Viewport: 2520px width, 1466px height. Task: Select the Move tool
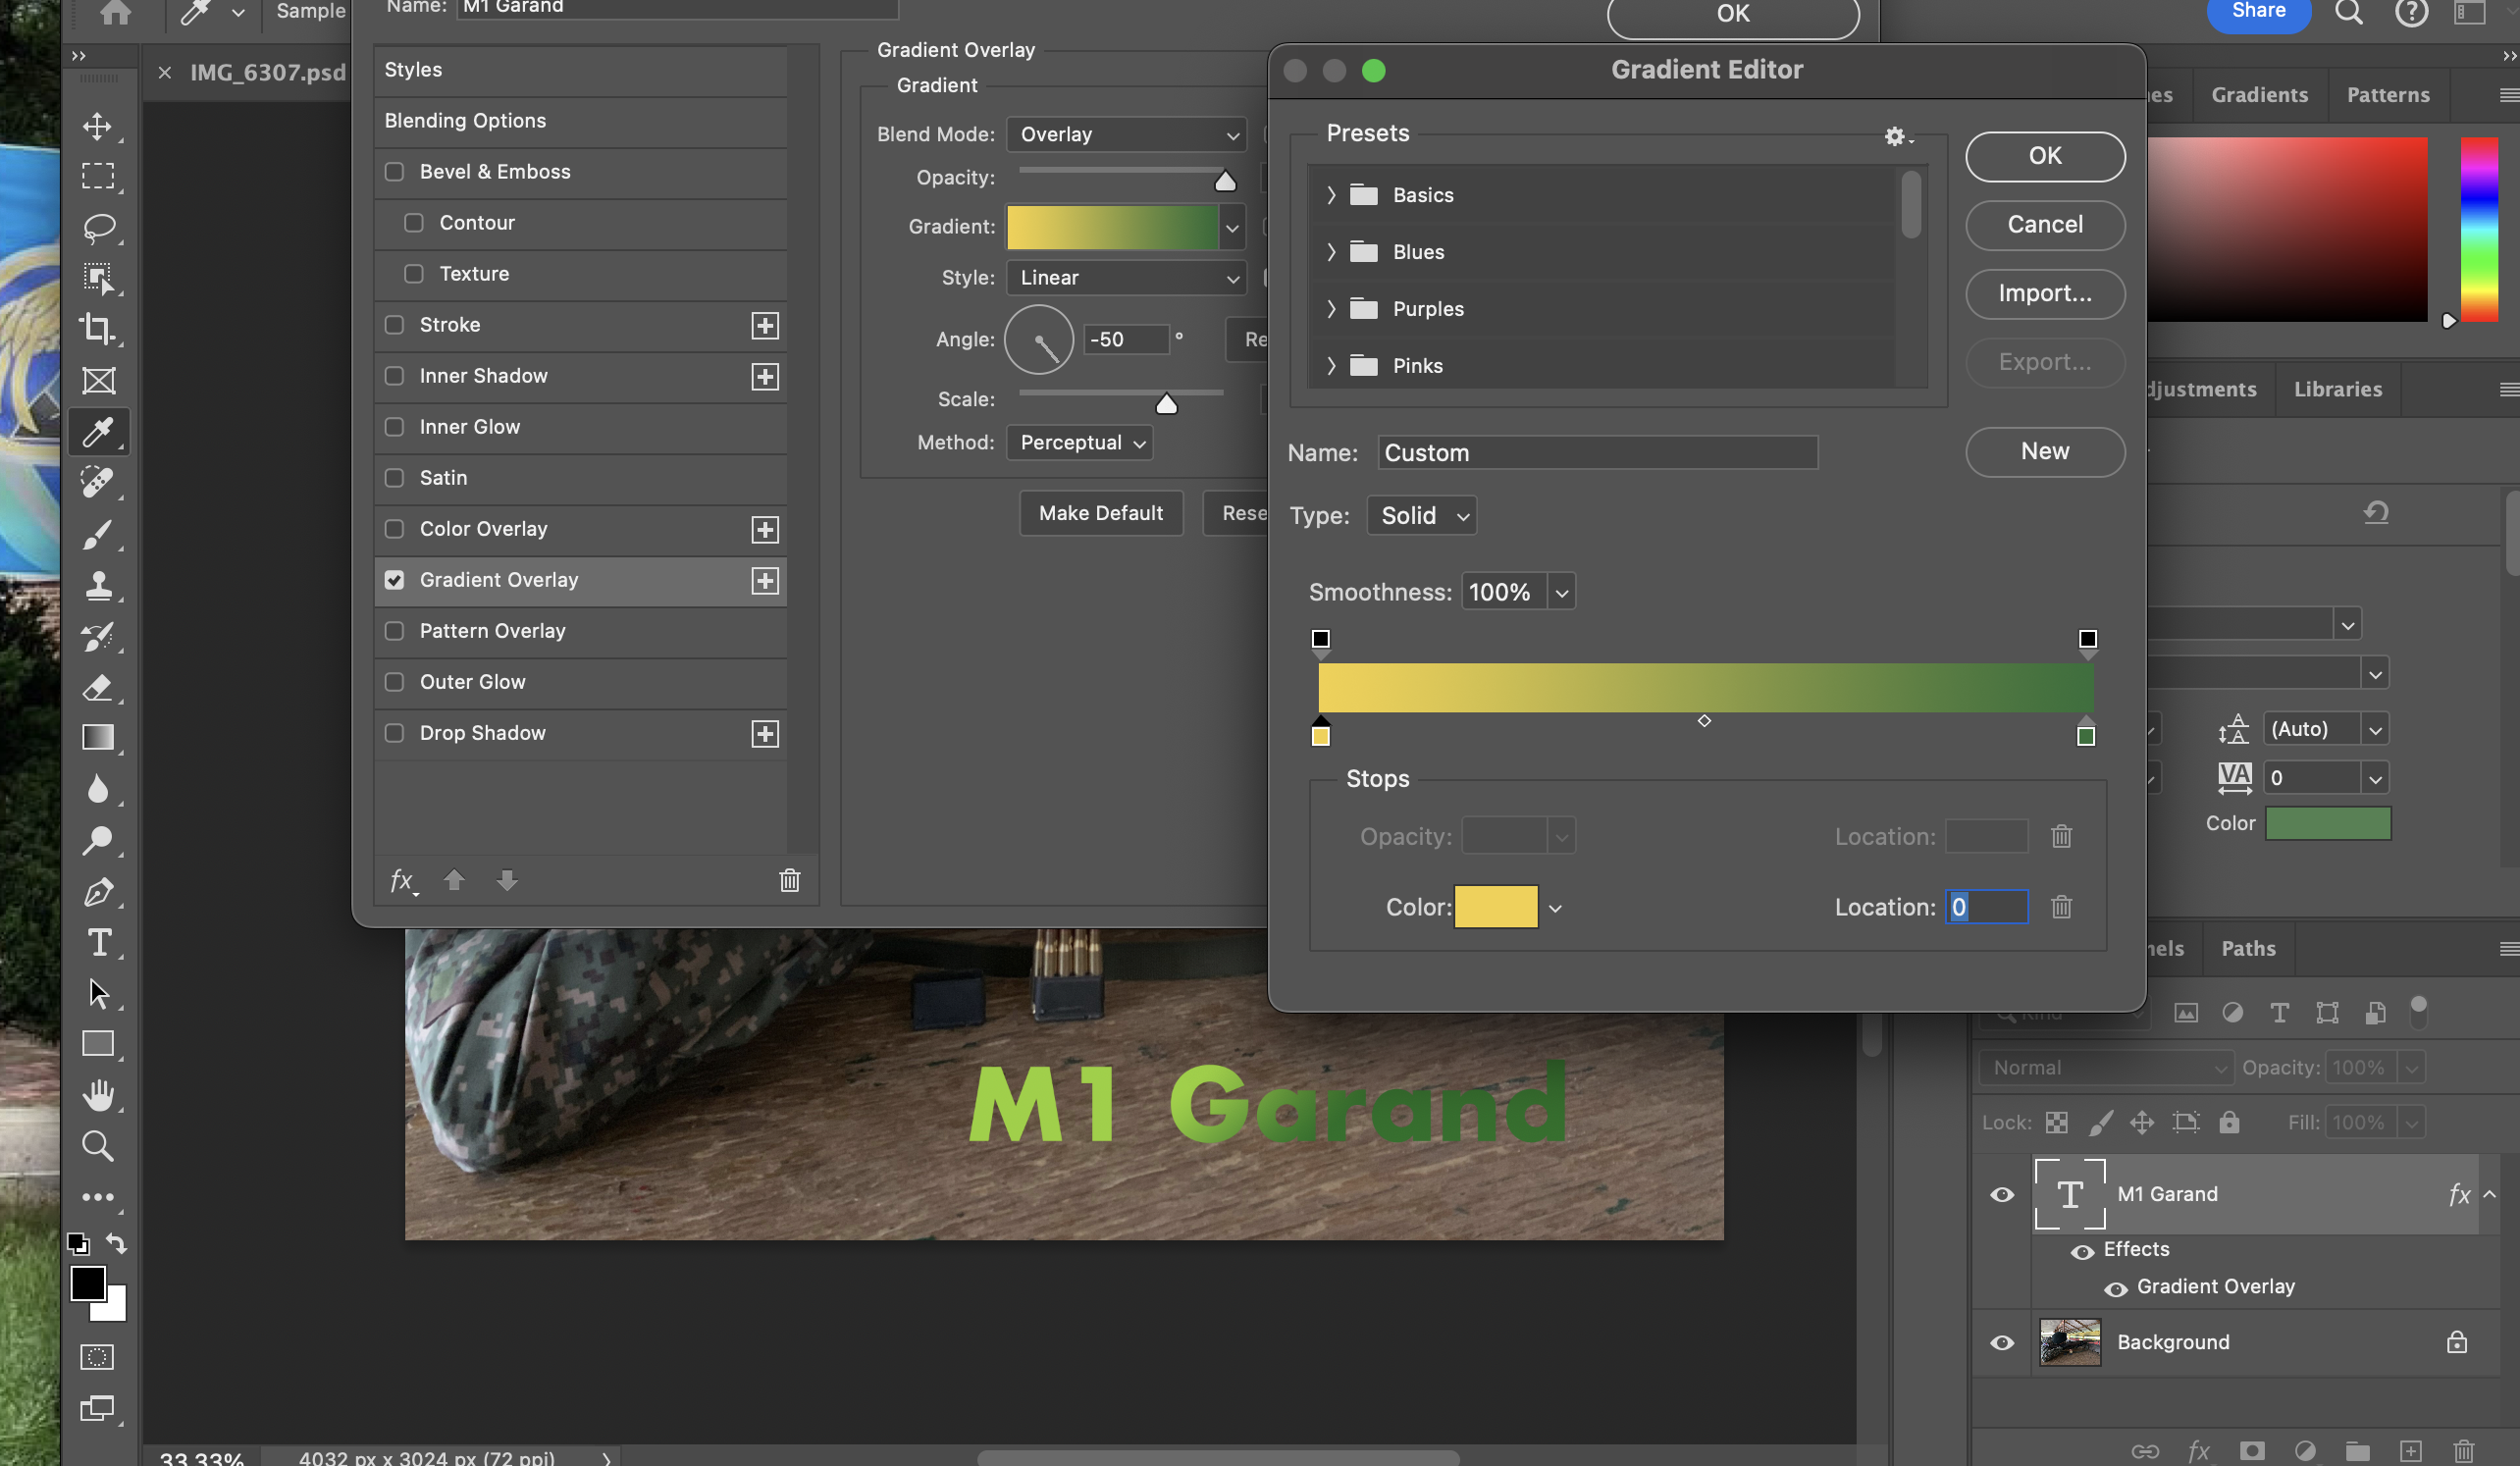click(97, 126)
